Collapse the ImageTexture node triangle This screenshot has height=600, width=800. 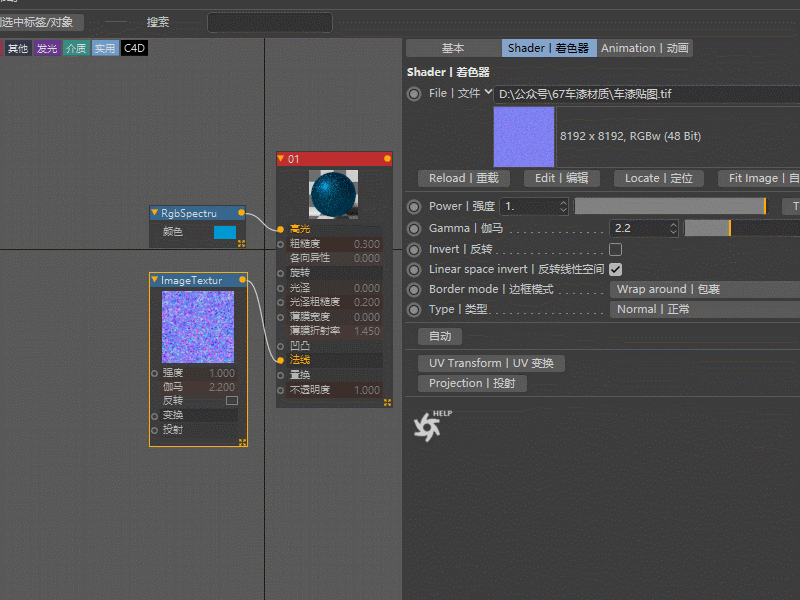[x=155, y=280]
